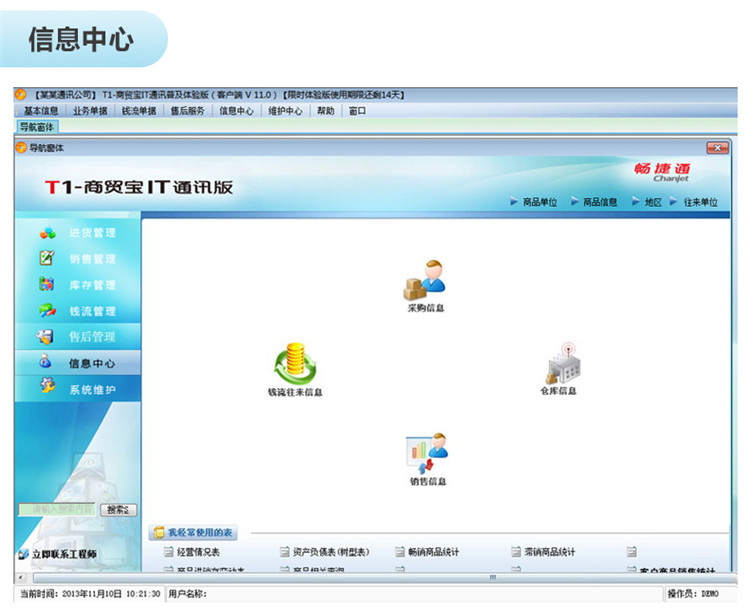750x609 pixels.
Task: Click the search input field in sidebar
Action: click(x=57, y=510)
